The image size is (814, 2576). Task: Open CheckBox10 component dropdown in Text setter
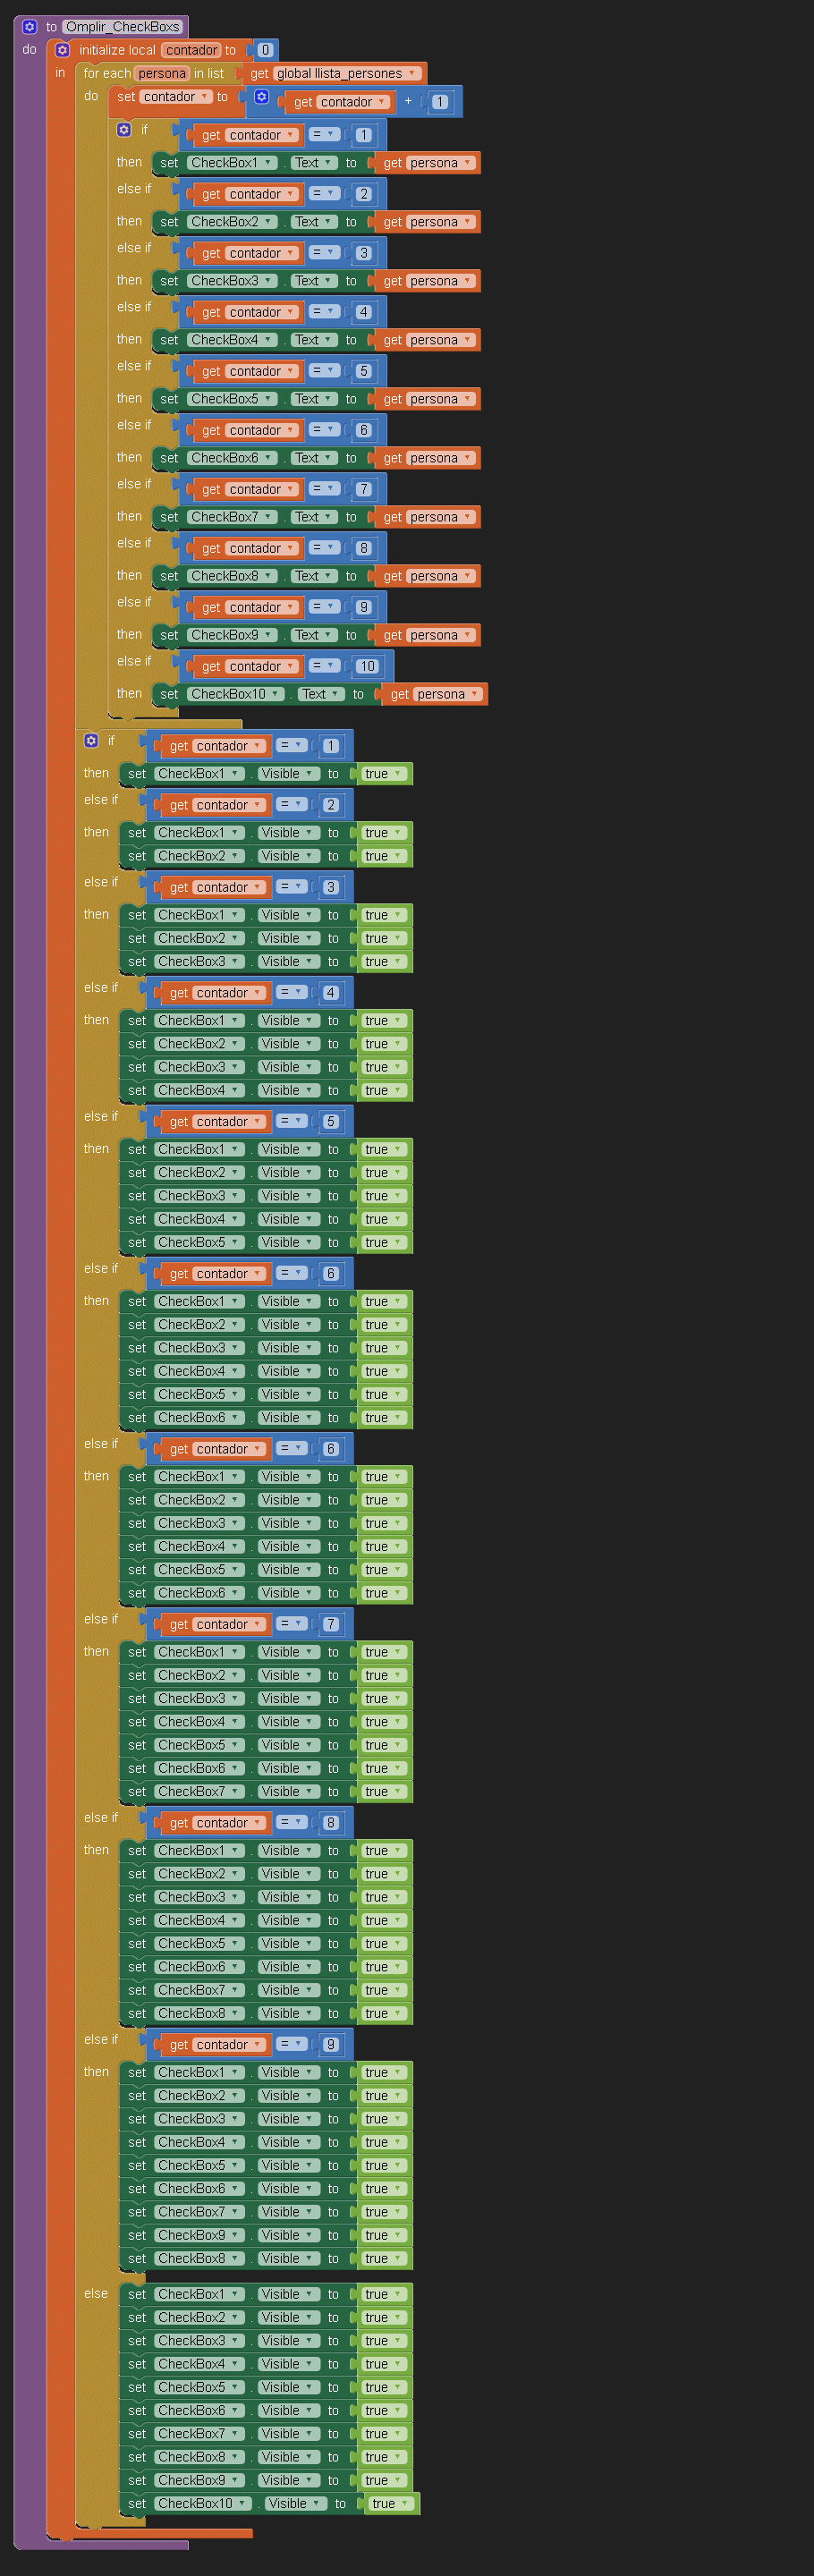point(275,694)
